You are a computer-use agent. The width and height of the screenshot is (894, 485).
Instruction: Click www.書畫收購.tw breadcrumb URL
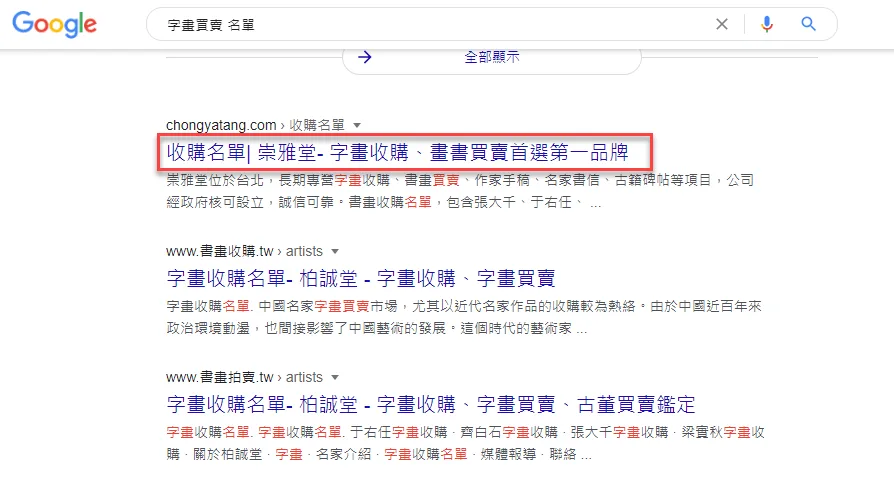point(244,251)
